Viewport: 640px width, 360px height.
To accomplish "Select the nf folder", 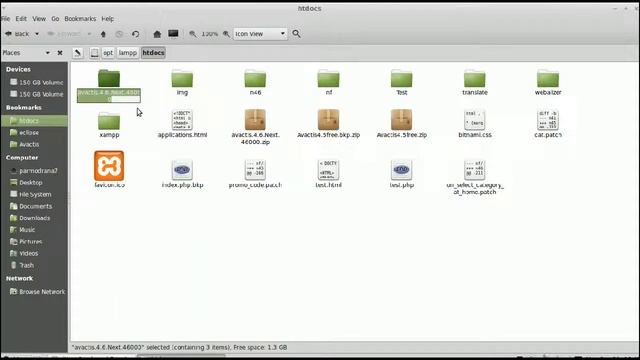I will [x=329, y=82].
